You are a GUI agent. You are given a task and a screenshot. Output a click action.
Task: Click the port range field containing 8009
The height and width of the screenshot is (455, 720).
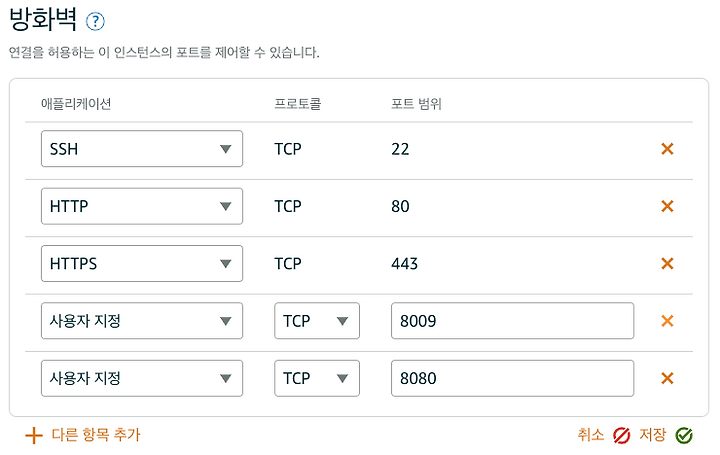[x=512, y=321]
